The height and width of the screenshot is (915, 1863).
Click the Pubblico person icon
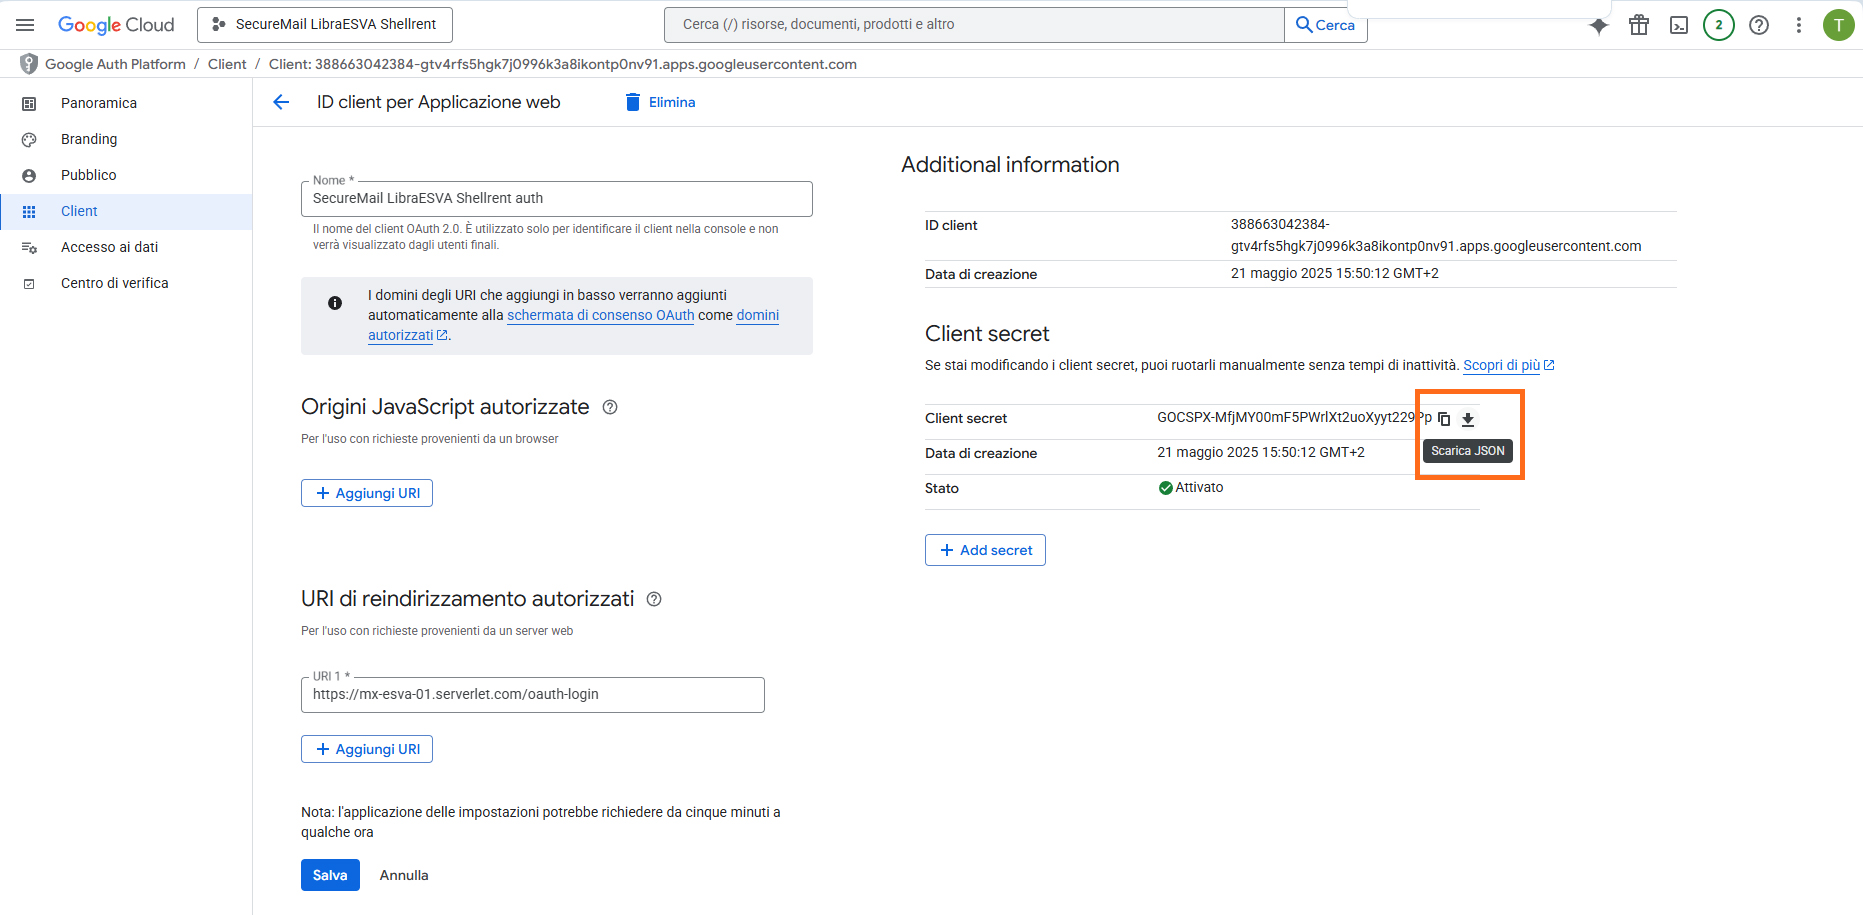click(x=29, y=176)
